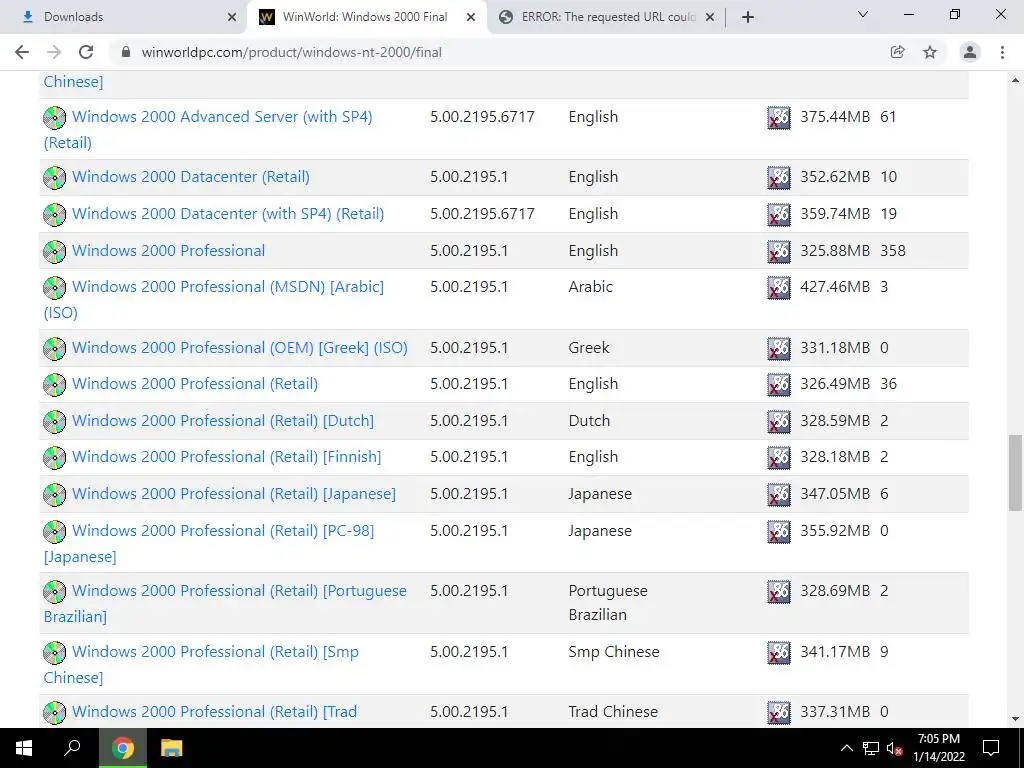
Task: Expand the tab search chevron
Action: point(863,14)
